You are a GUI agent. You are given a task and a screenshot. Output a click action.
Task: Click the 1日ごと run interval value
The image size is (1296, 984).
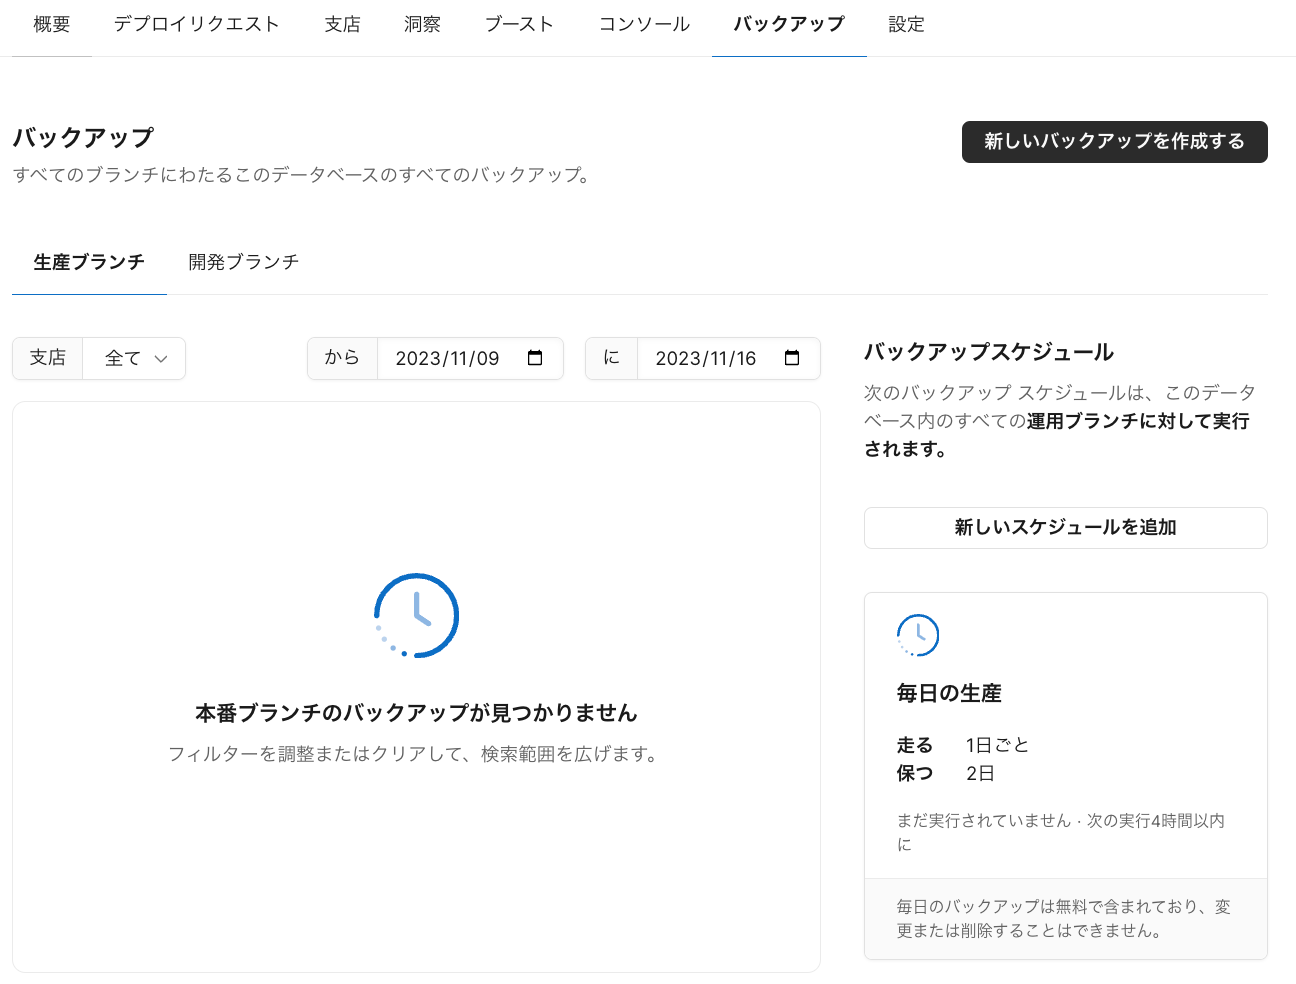[x=997, y=745]
